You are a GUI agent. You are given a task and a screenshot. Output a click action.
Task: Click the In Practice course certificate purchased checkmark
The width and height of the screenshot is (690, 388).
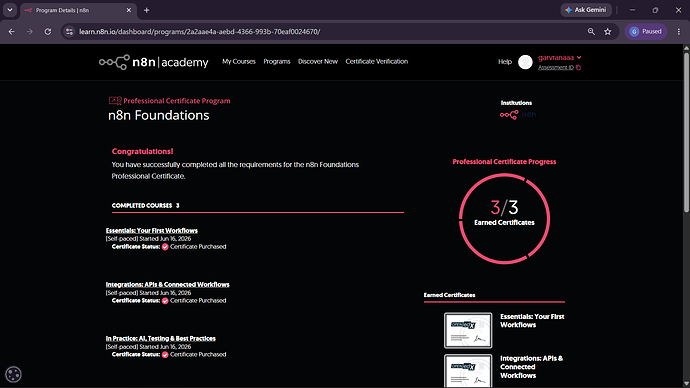(x=165, y=355)
